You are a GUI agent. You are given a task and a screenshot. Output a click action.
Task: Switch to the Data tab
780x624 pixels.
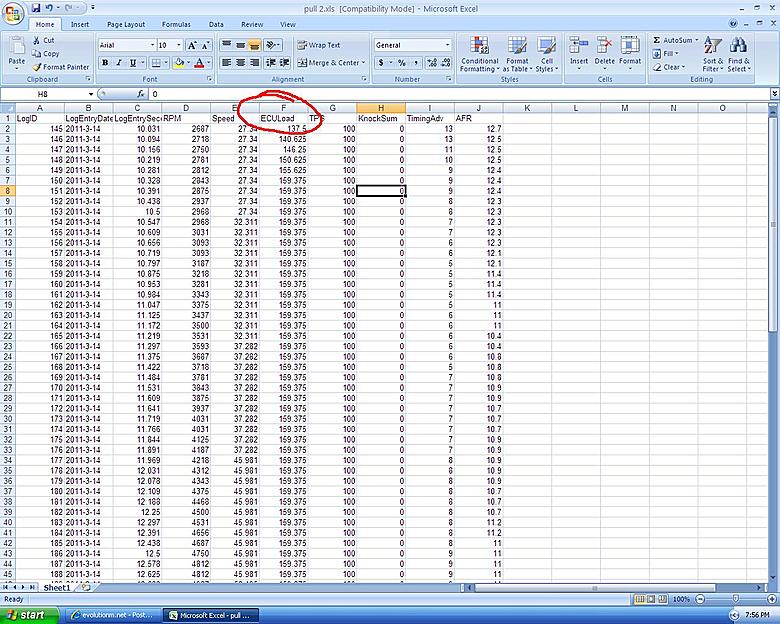[x=216, y=24]
